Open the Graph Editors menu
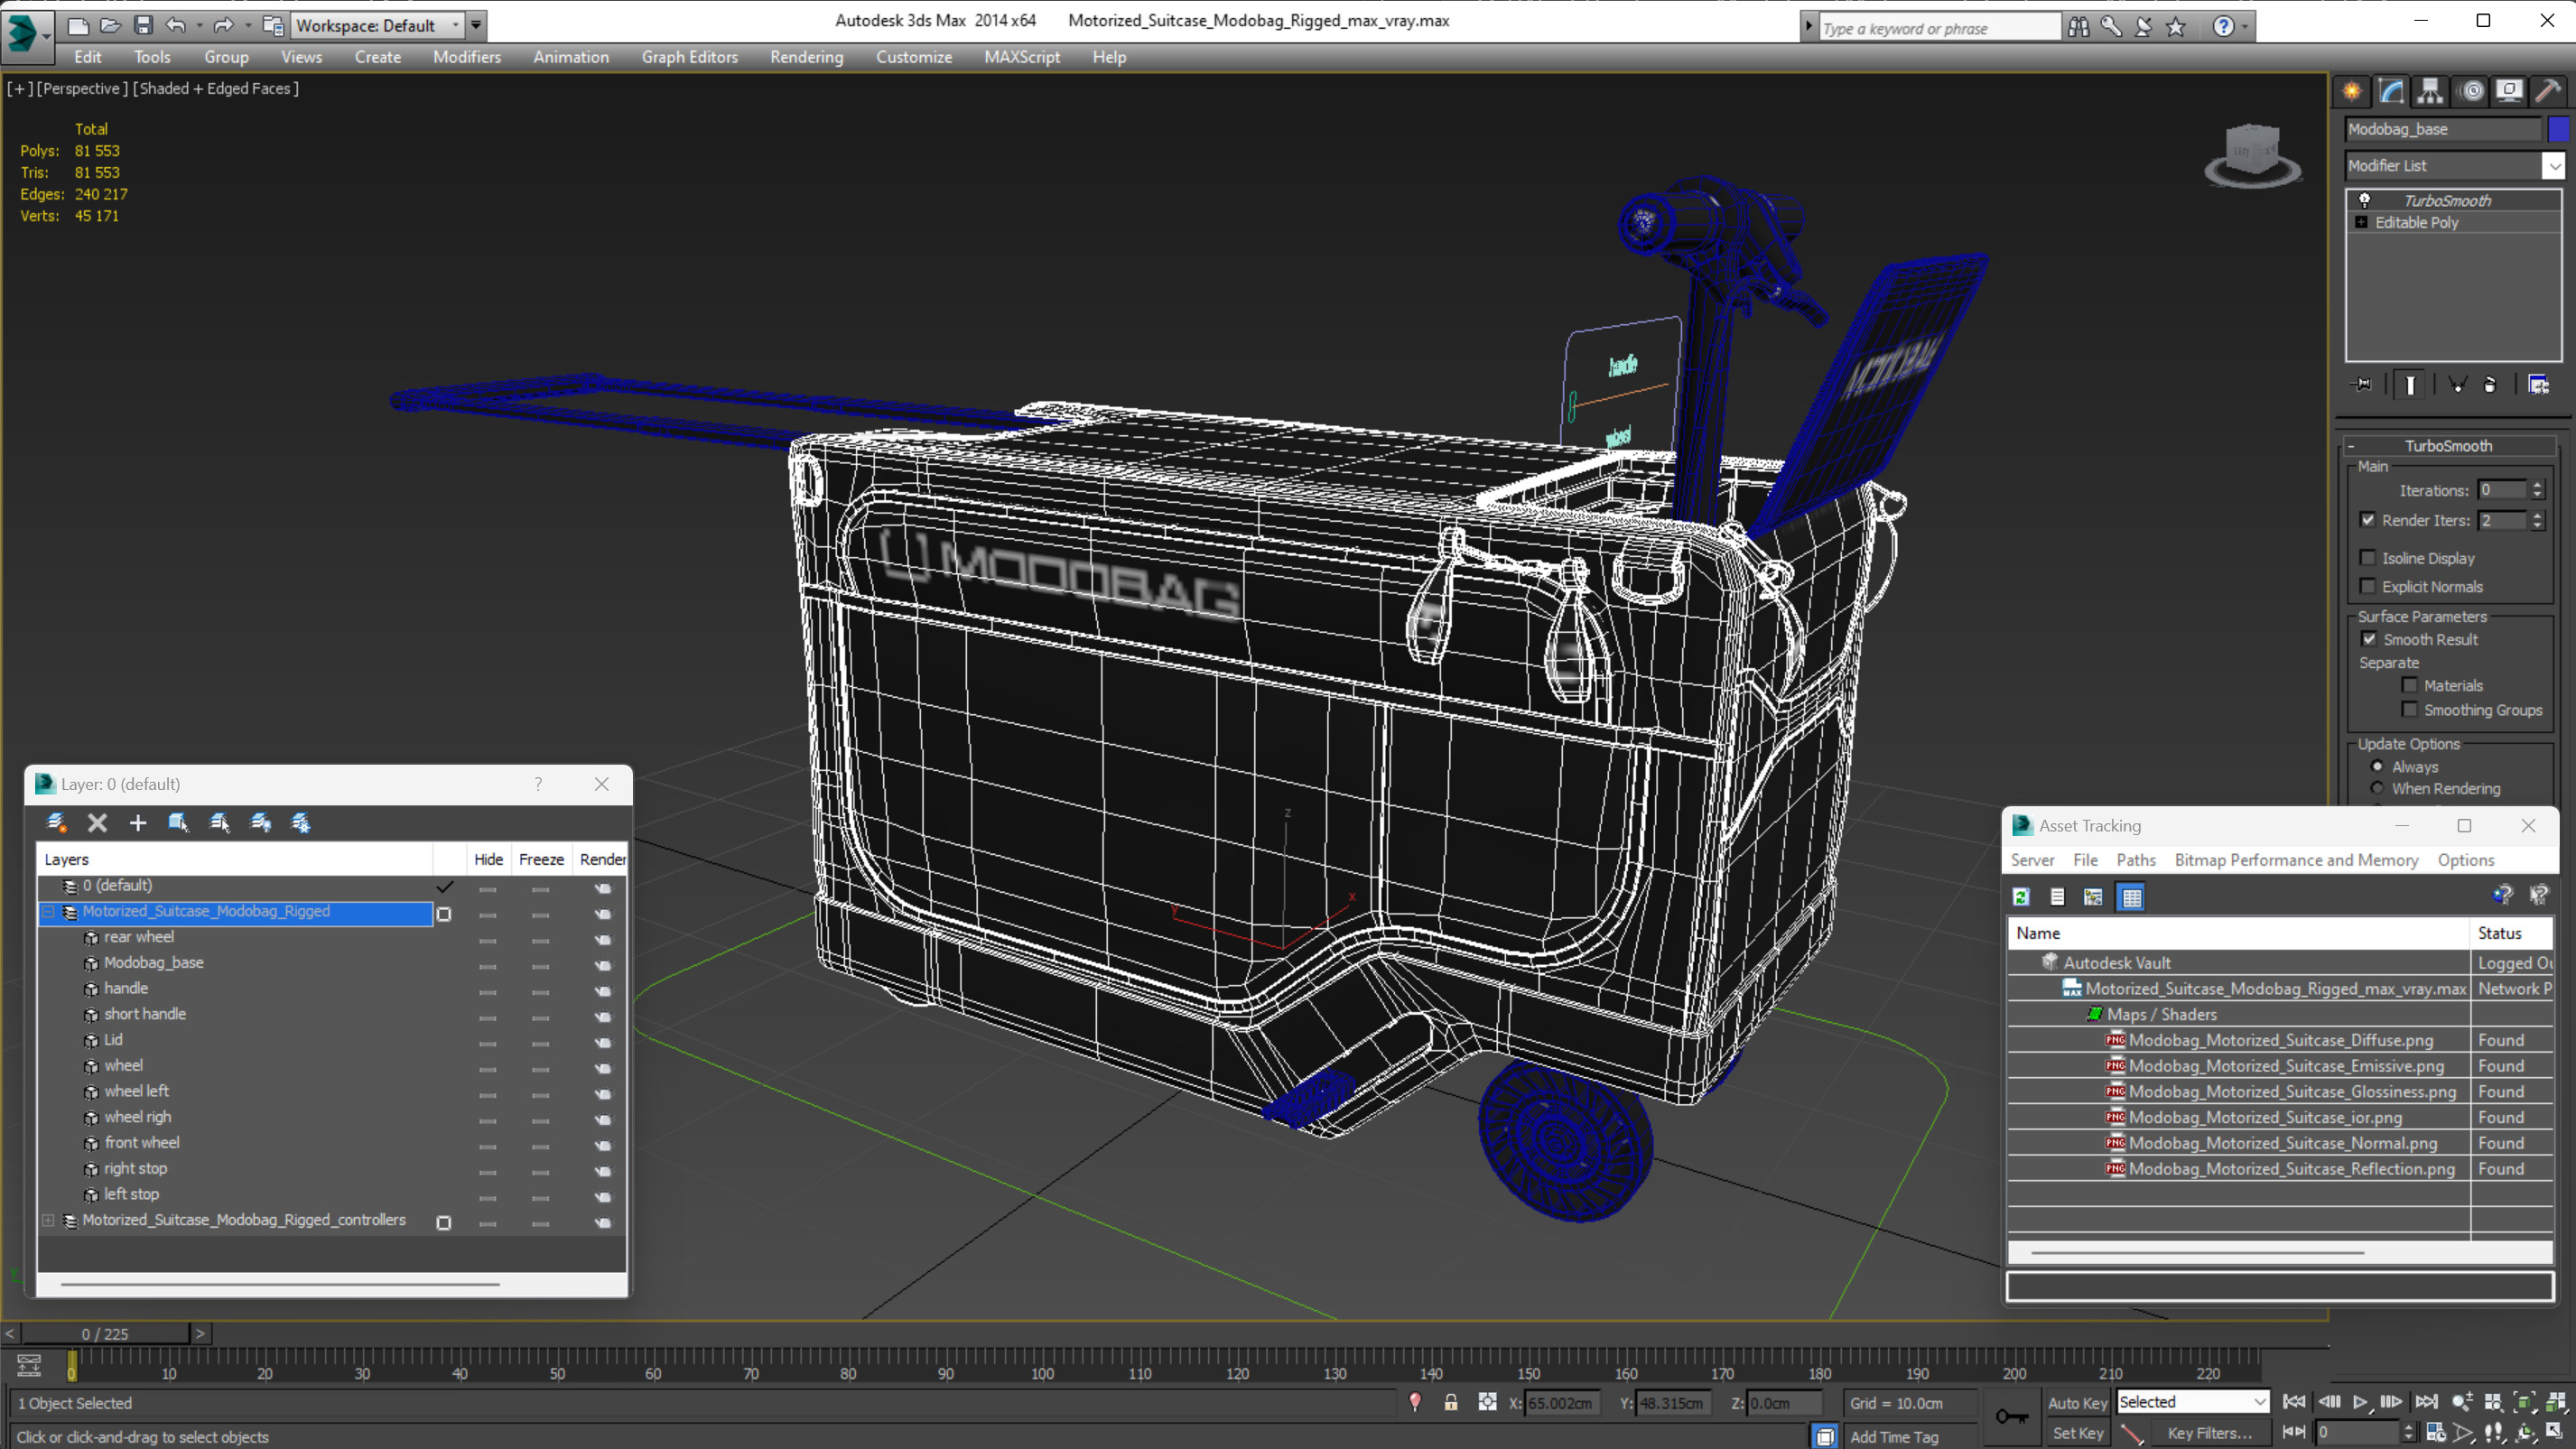2576x1449 pixels. coord(690,57)
